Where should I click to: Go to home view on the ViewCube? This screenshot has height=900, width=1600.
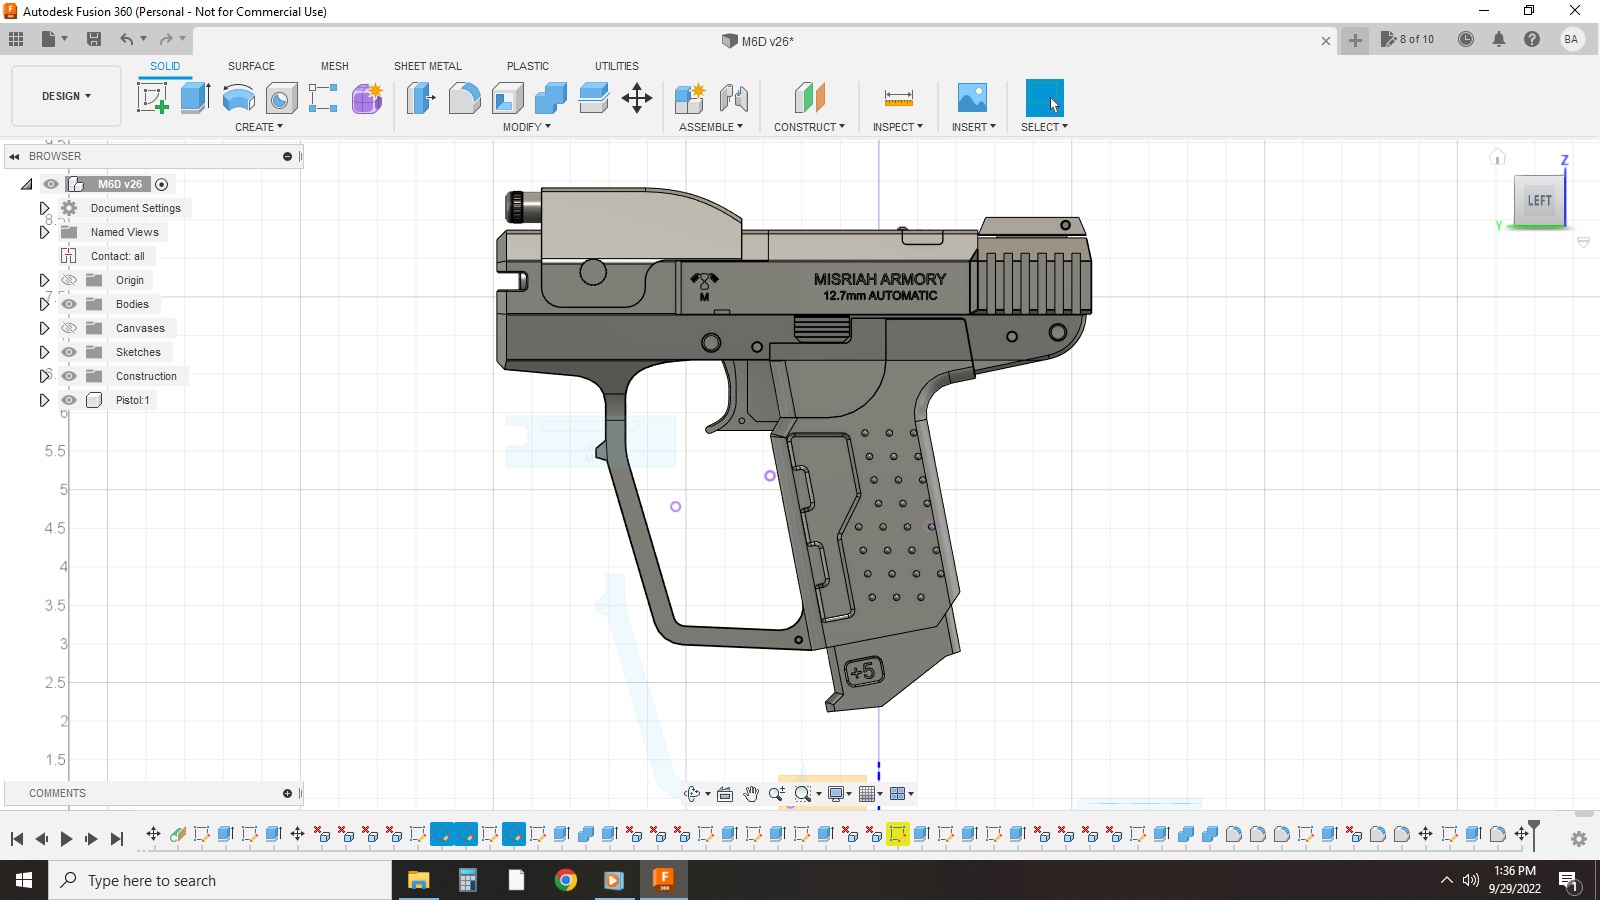coord(1497,157)
